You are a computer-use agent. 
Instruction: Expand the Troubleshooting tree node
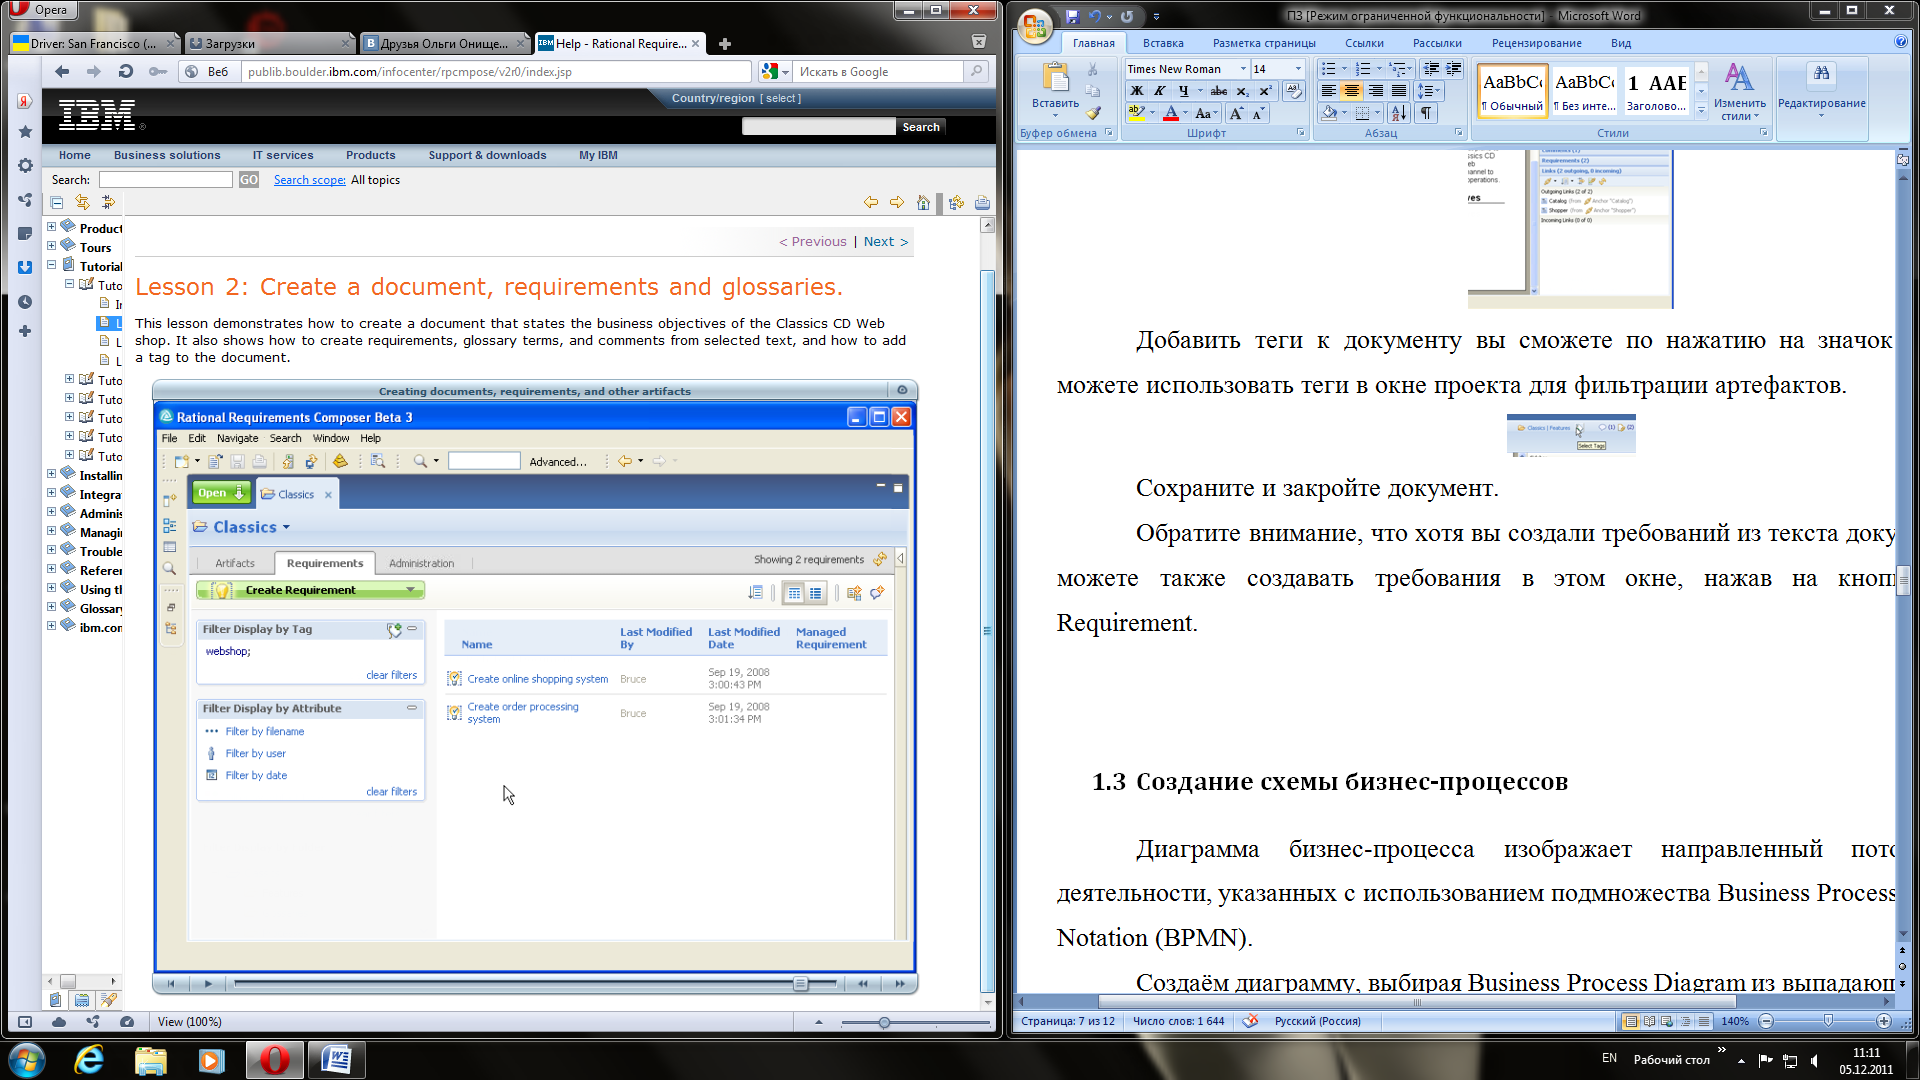51,550
